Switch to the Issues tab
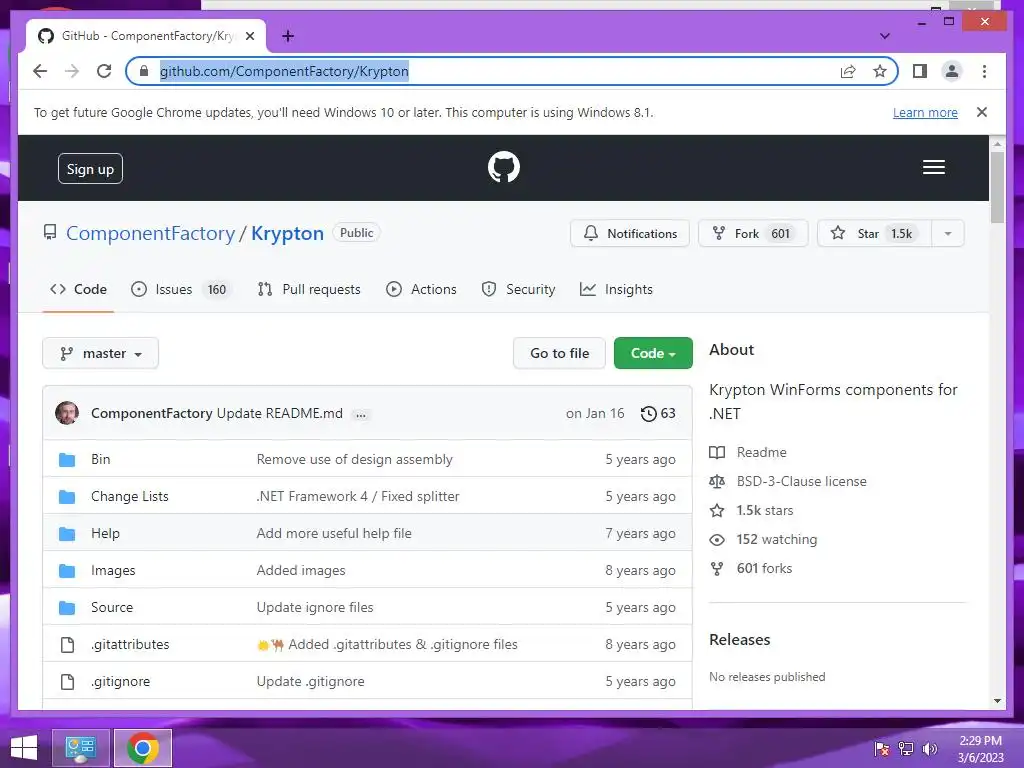Viewport: 1024px width, 768px height. point(181,289)
